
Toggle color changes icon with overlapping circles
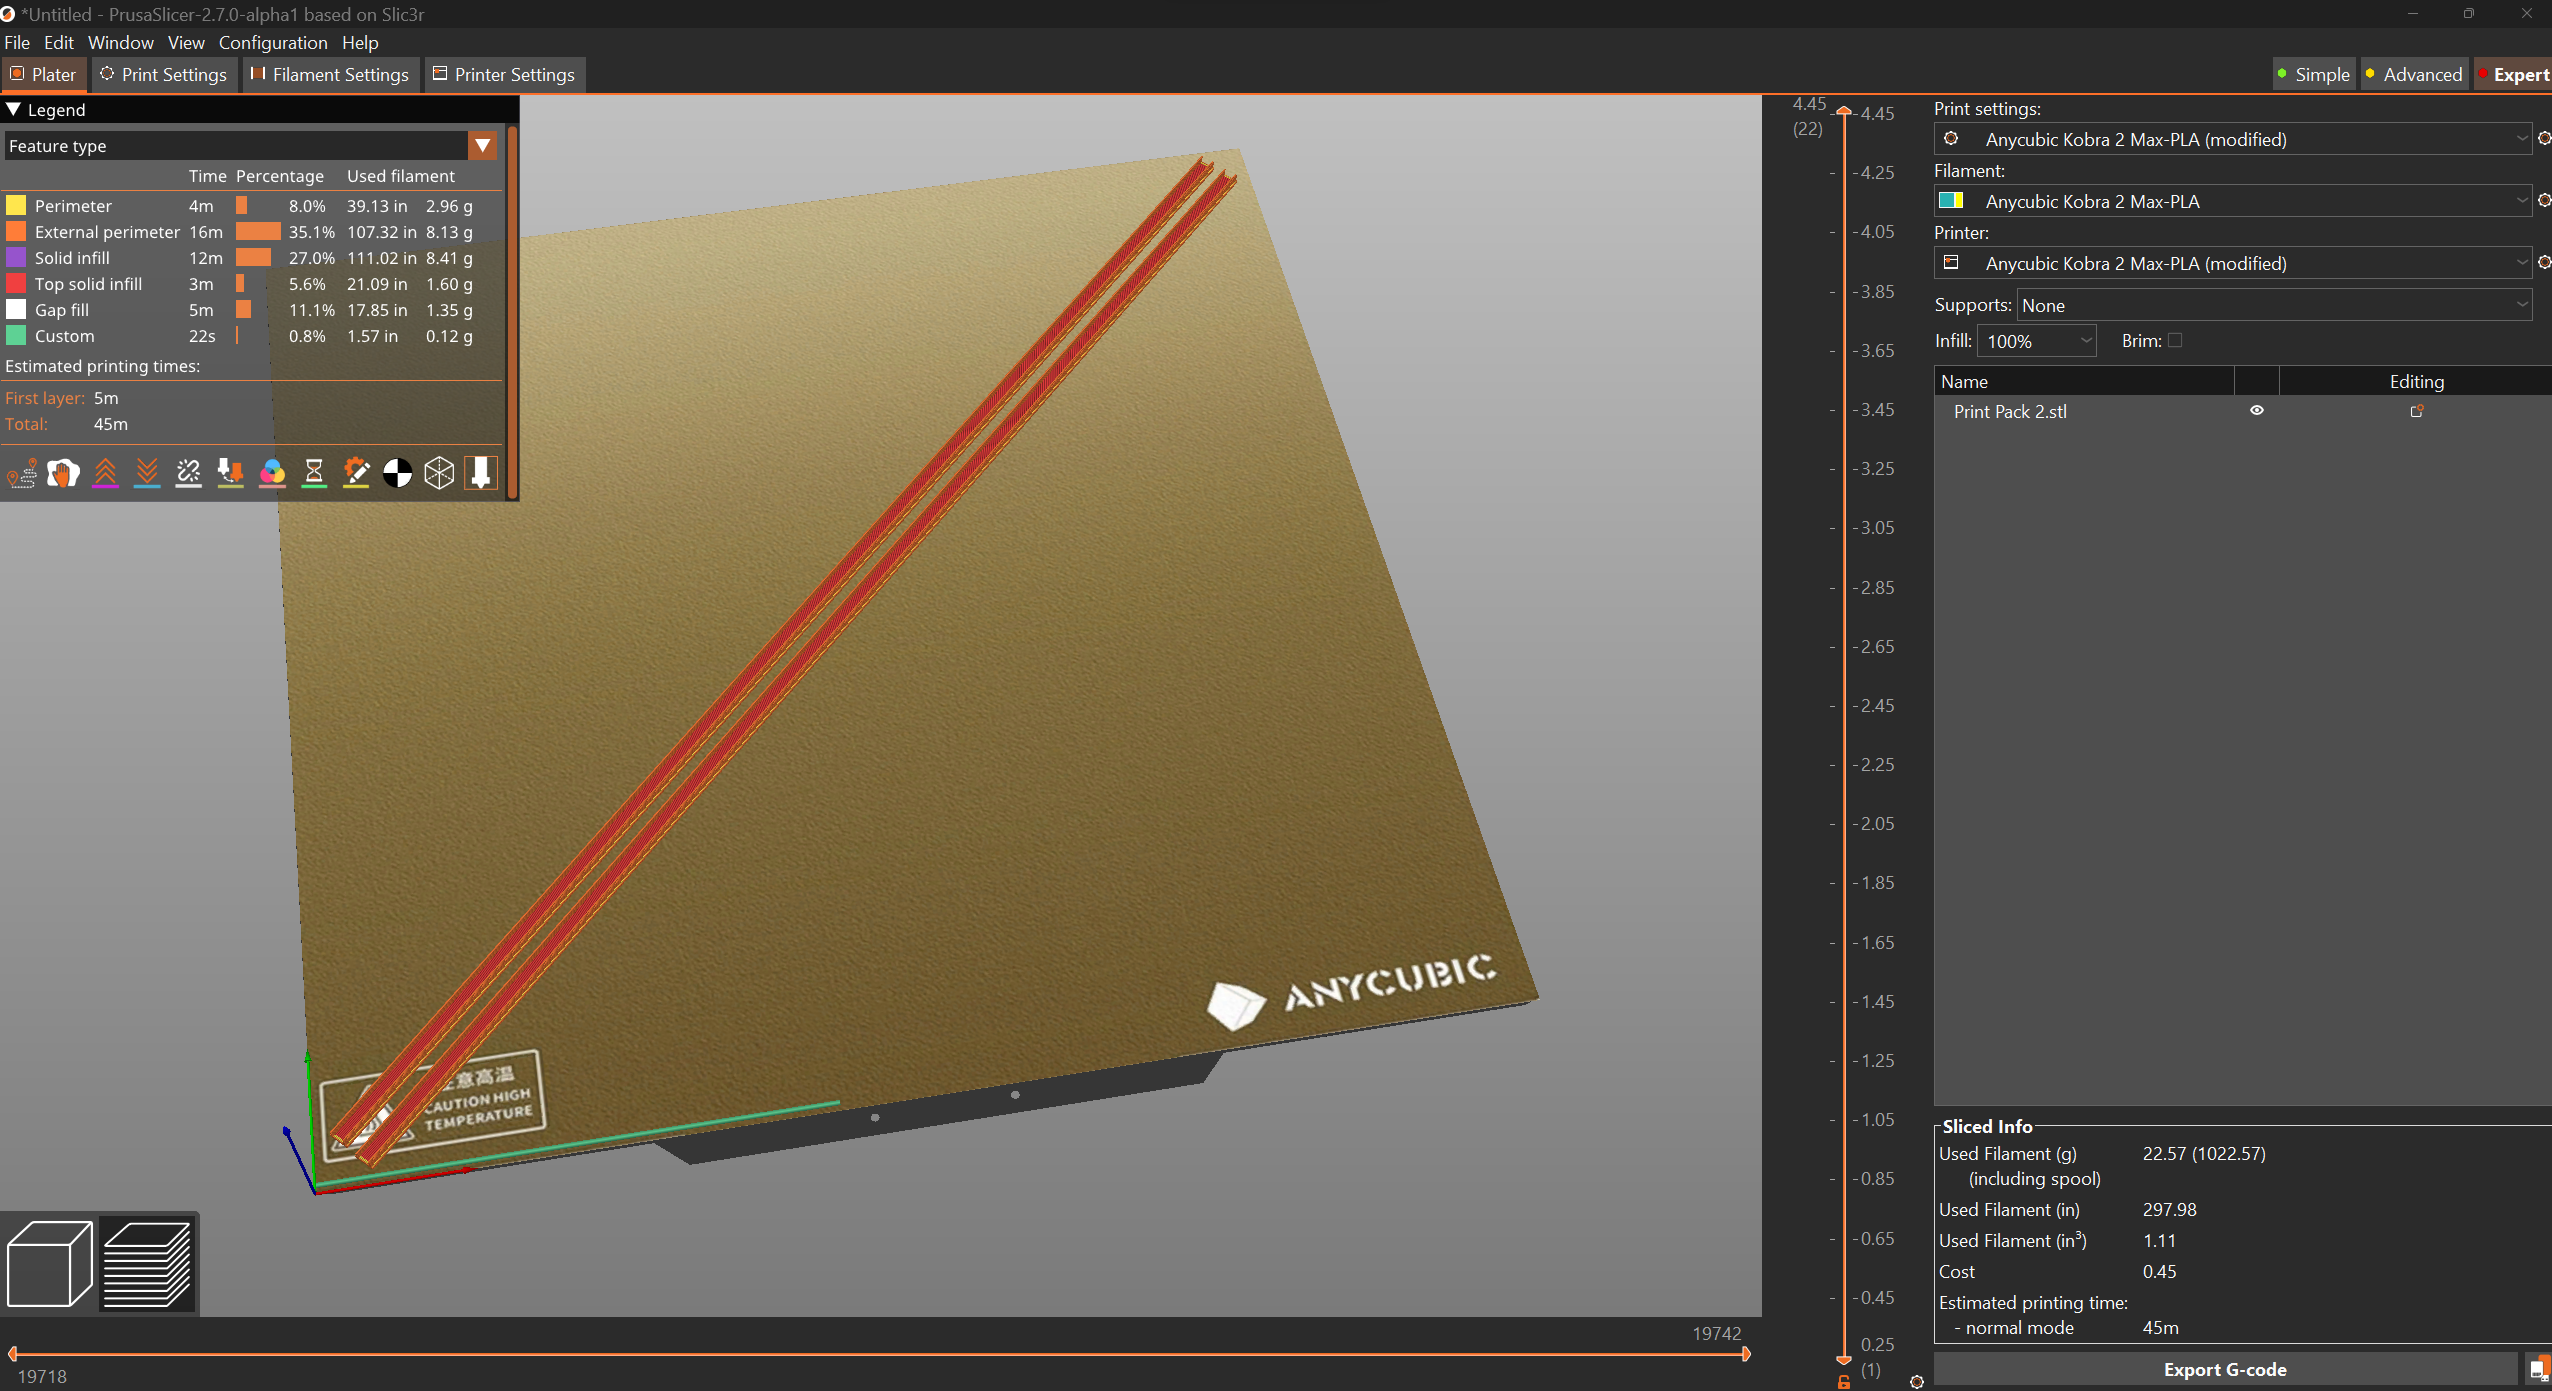(x=272, y=473)
